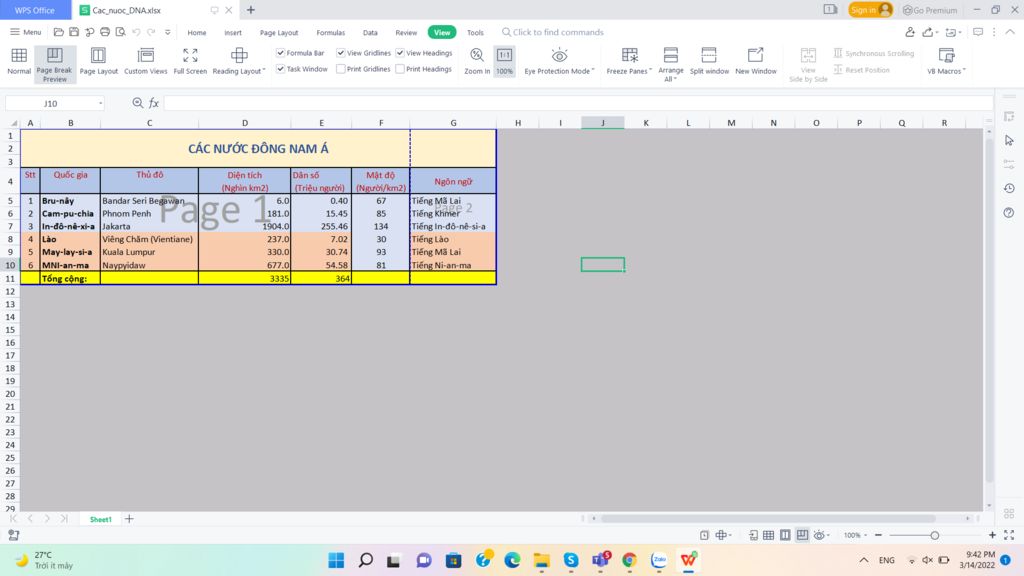The width and height of the screenshot is (1024, 576).
Task: Open the Formulas tab
Action: click(x=330, y=33)
